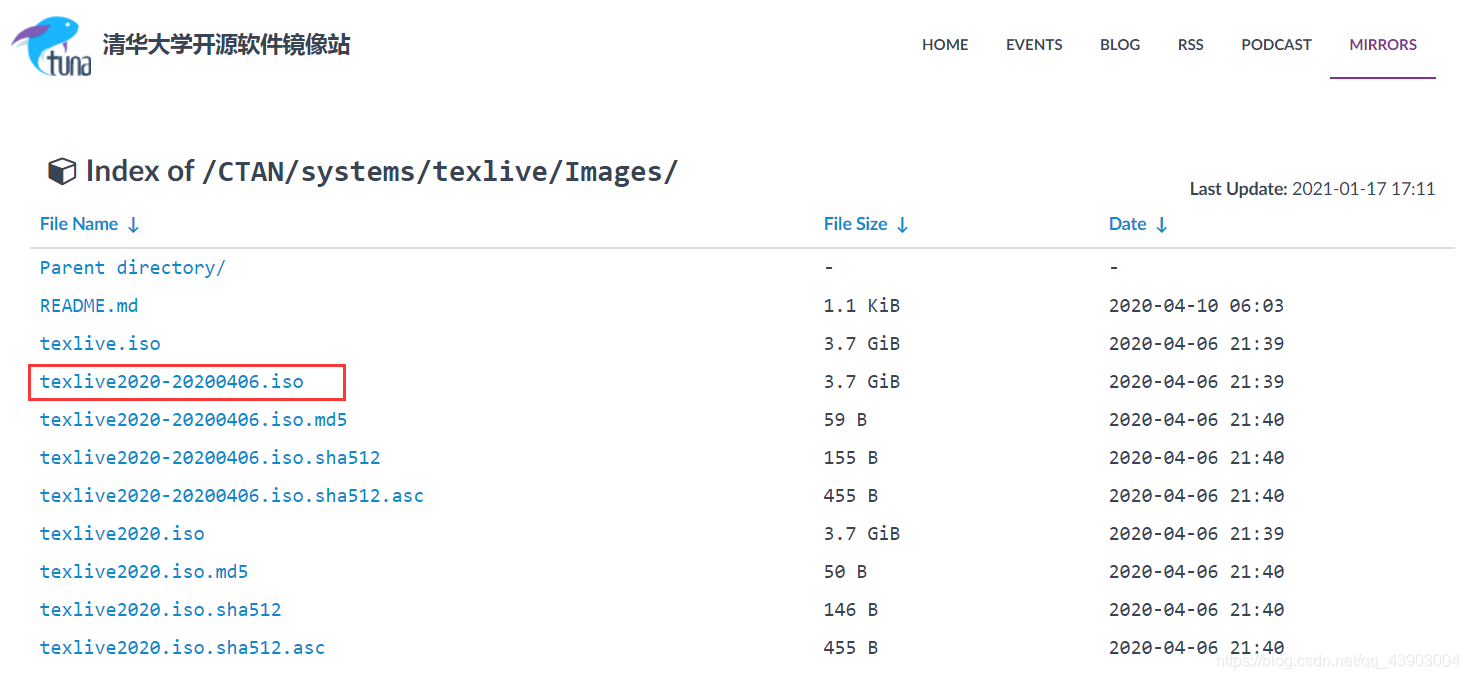Select the 50 B size cell
Screen dimensions: 1469x679
coord(846,571)
